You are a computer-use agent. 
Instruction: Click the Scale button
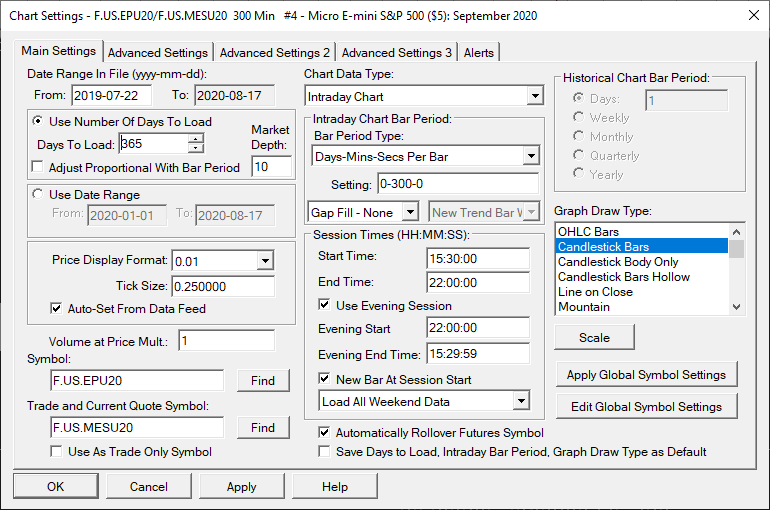[x=594, y=337]
